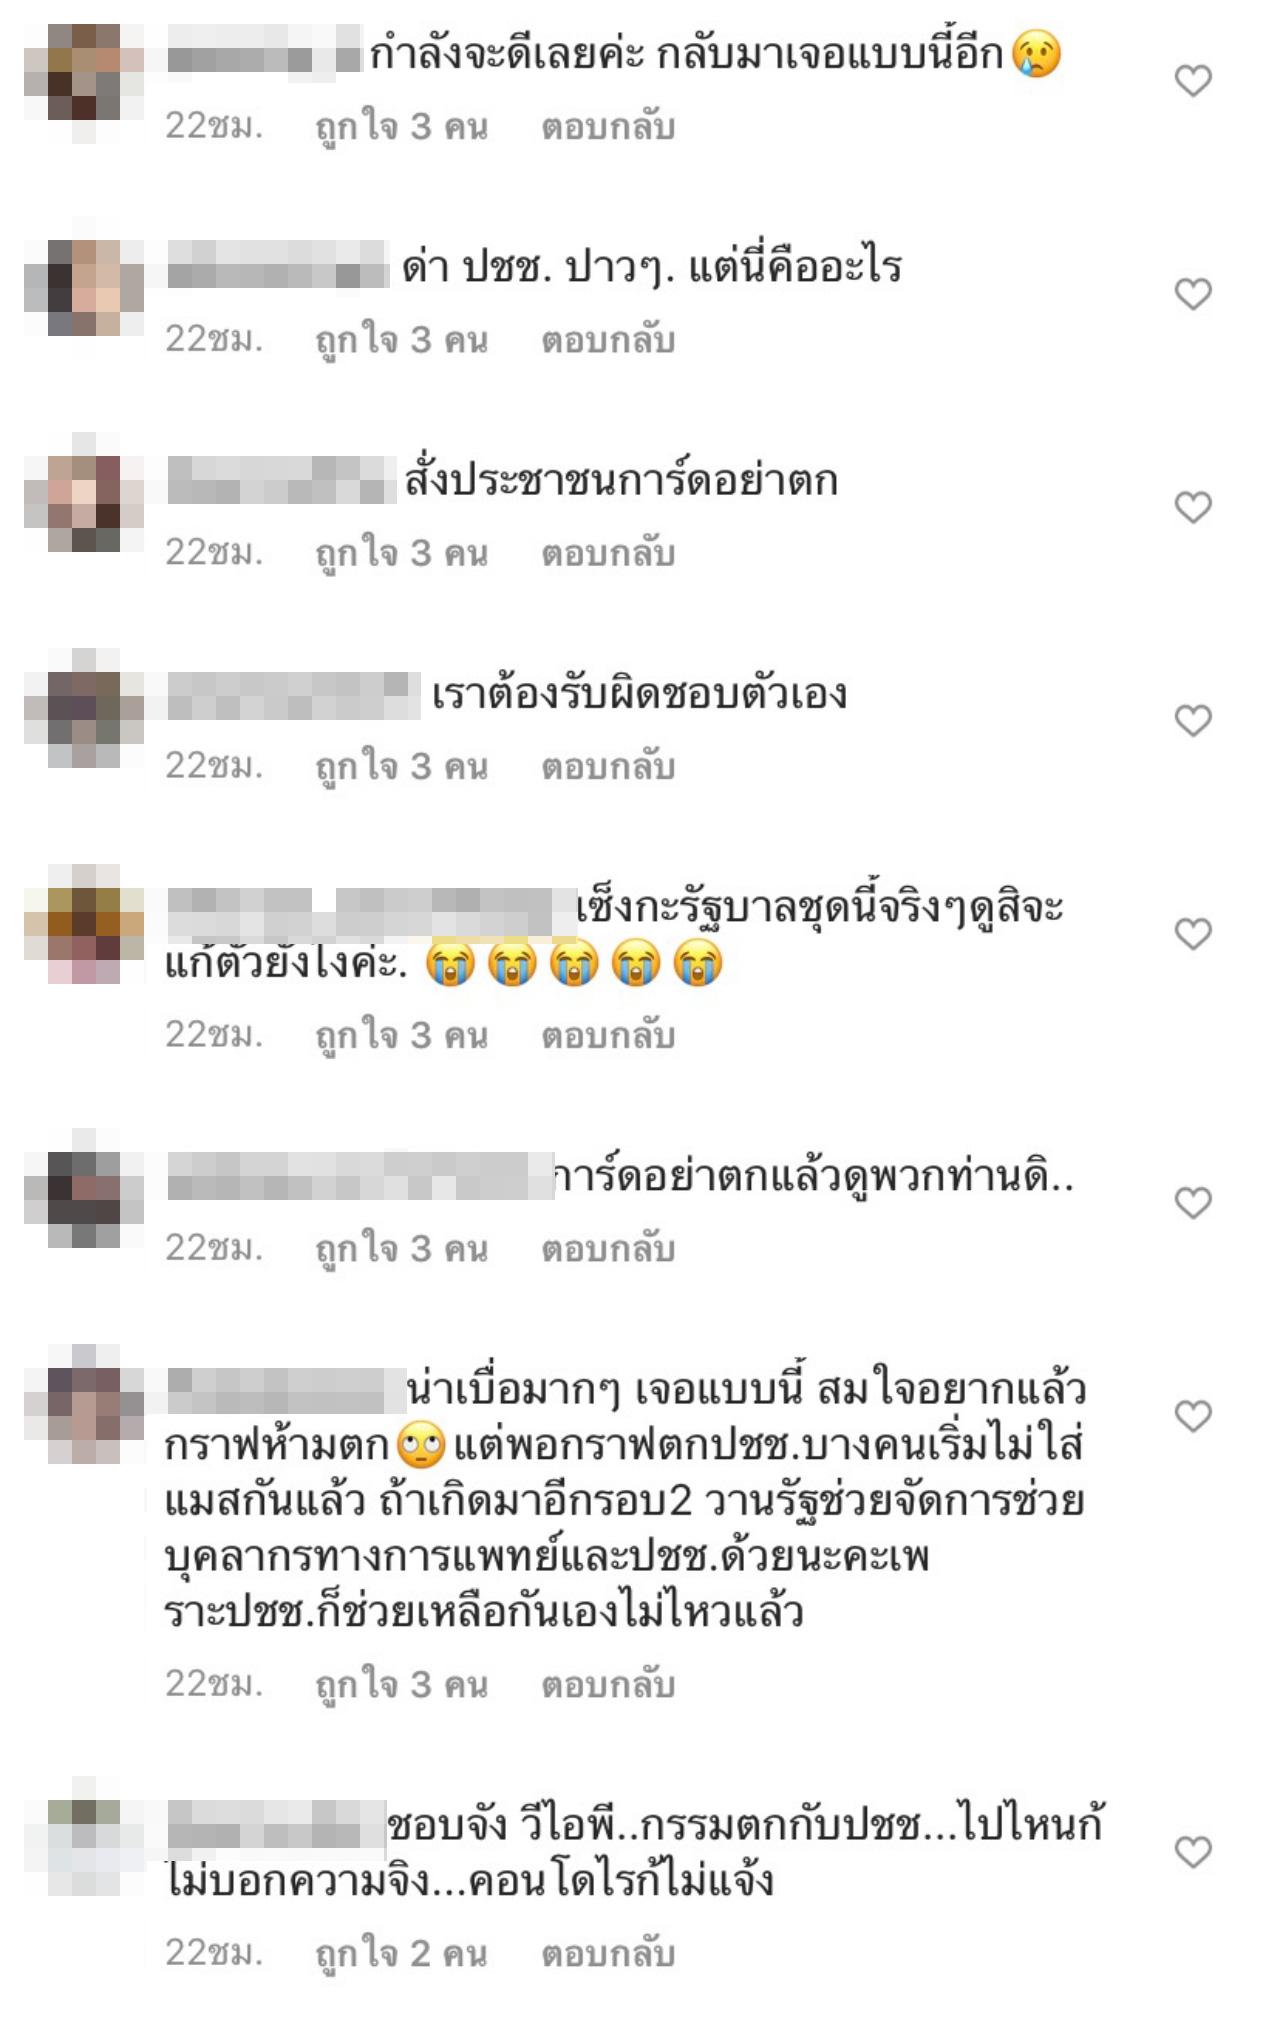Like the comment 'กำลังจะดีเลยค่ะ' with heart icon
Viewport: 1280px width, 2025px height.
coord(1192,80)
